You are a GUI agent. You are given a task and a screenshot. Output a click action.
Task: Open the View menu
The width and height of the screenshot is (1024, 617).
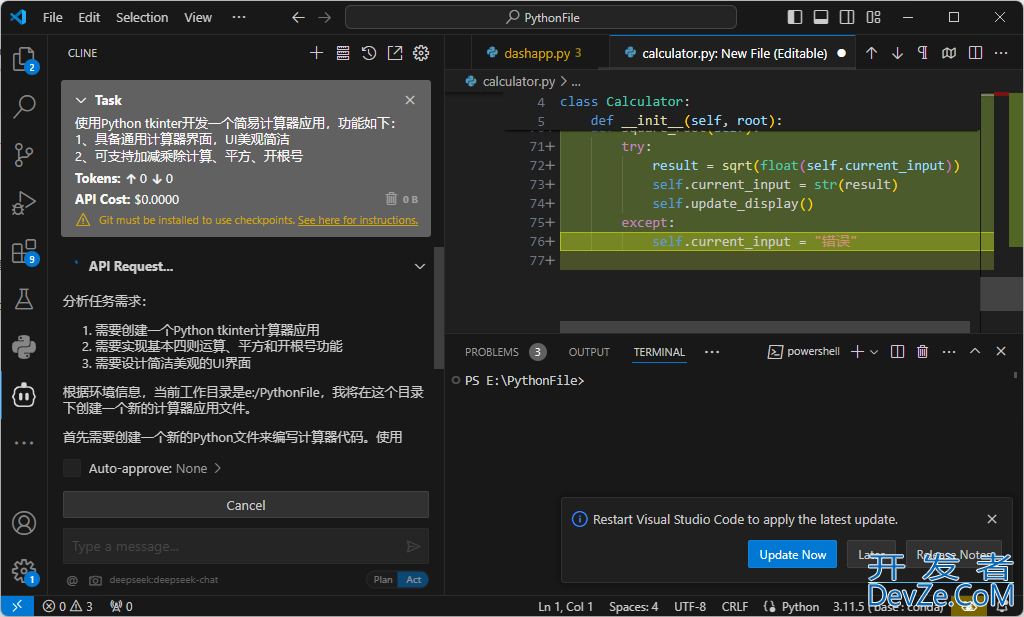click(198, 18)
